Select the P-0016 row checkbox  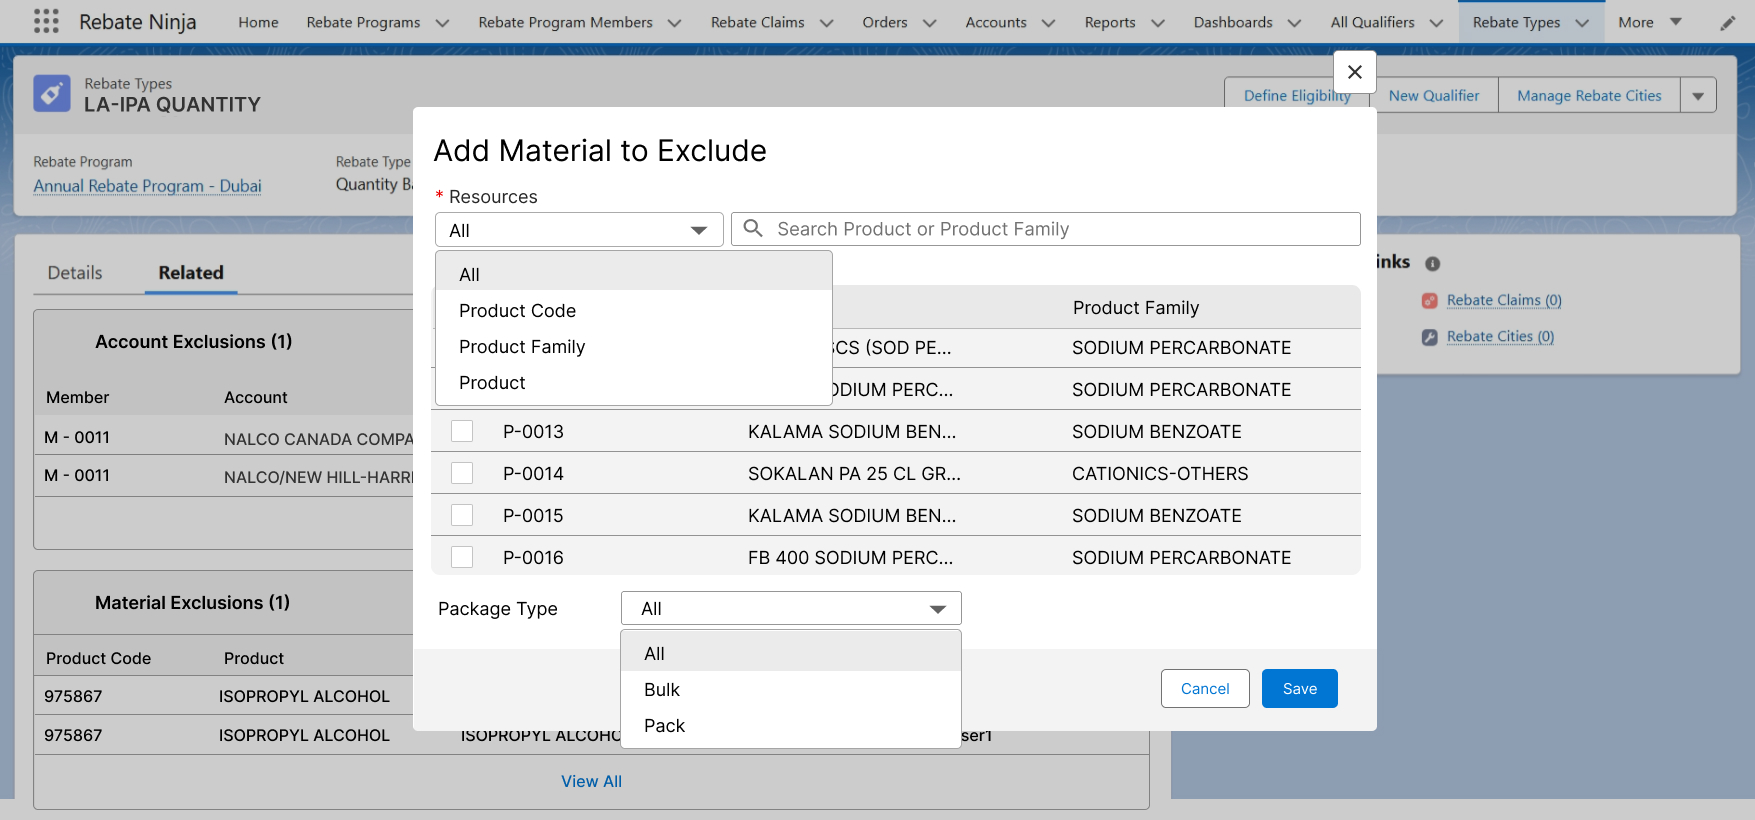[x=462, y=557]
